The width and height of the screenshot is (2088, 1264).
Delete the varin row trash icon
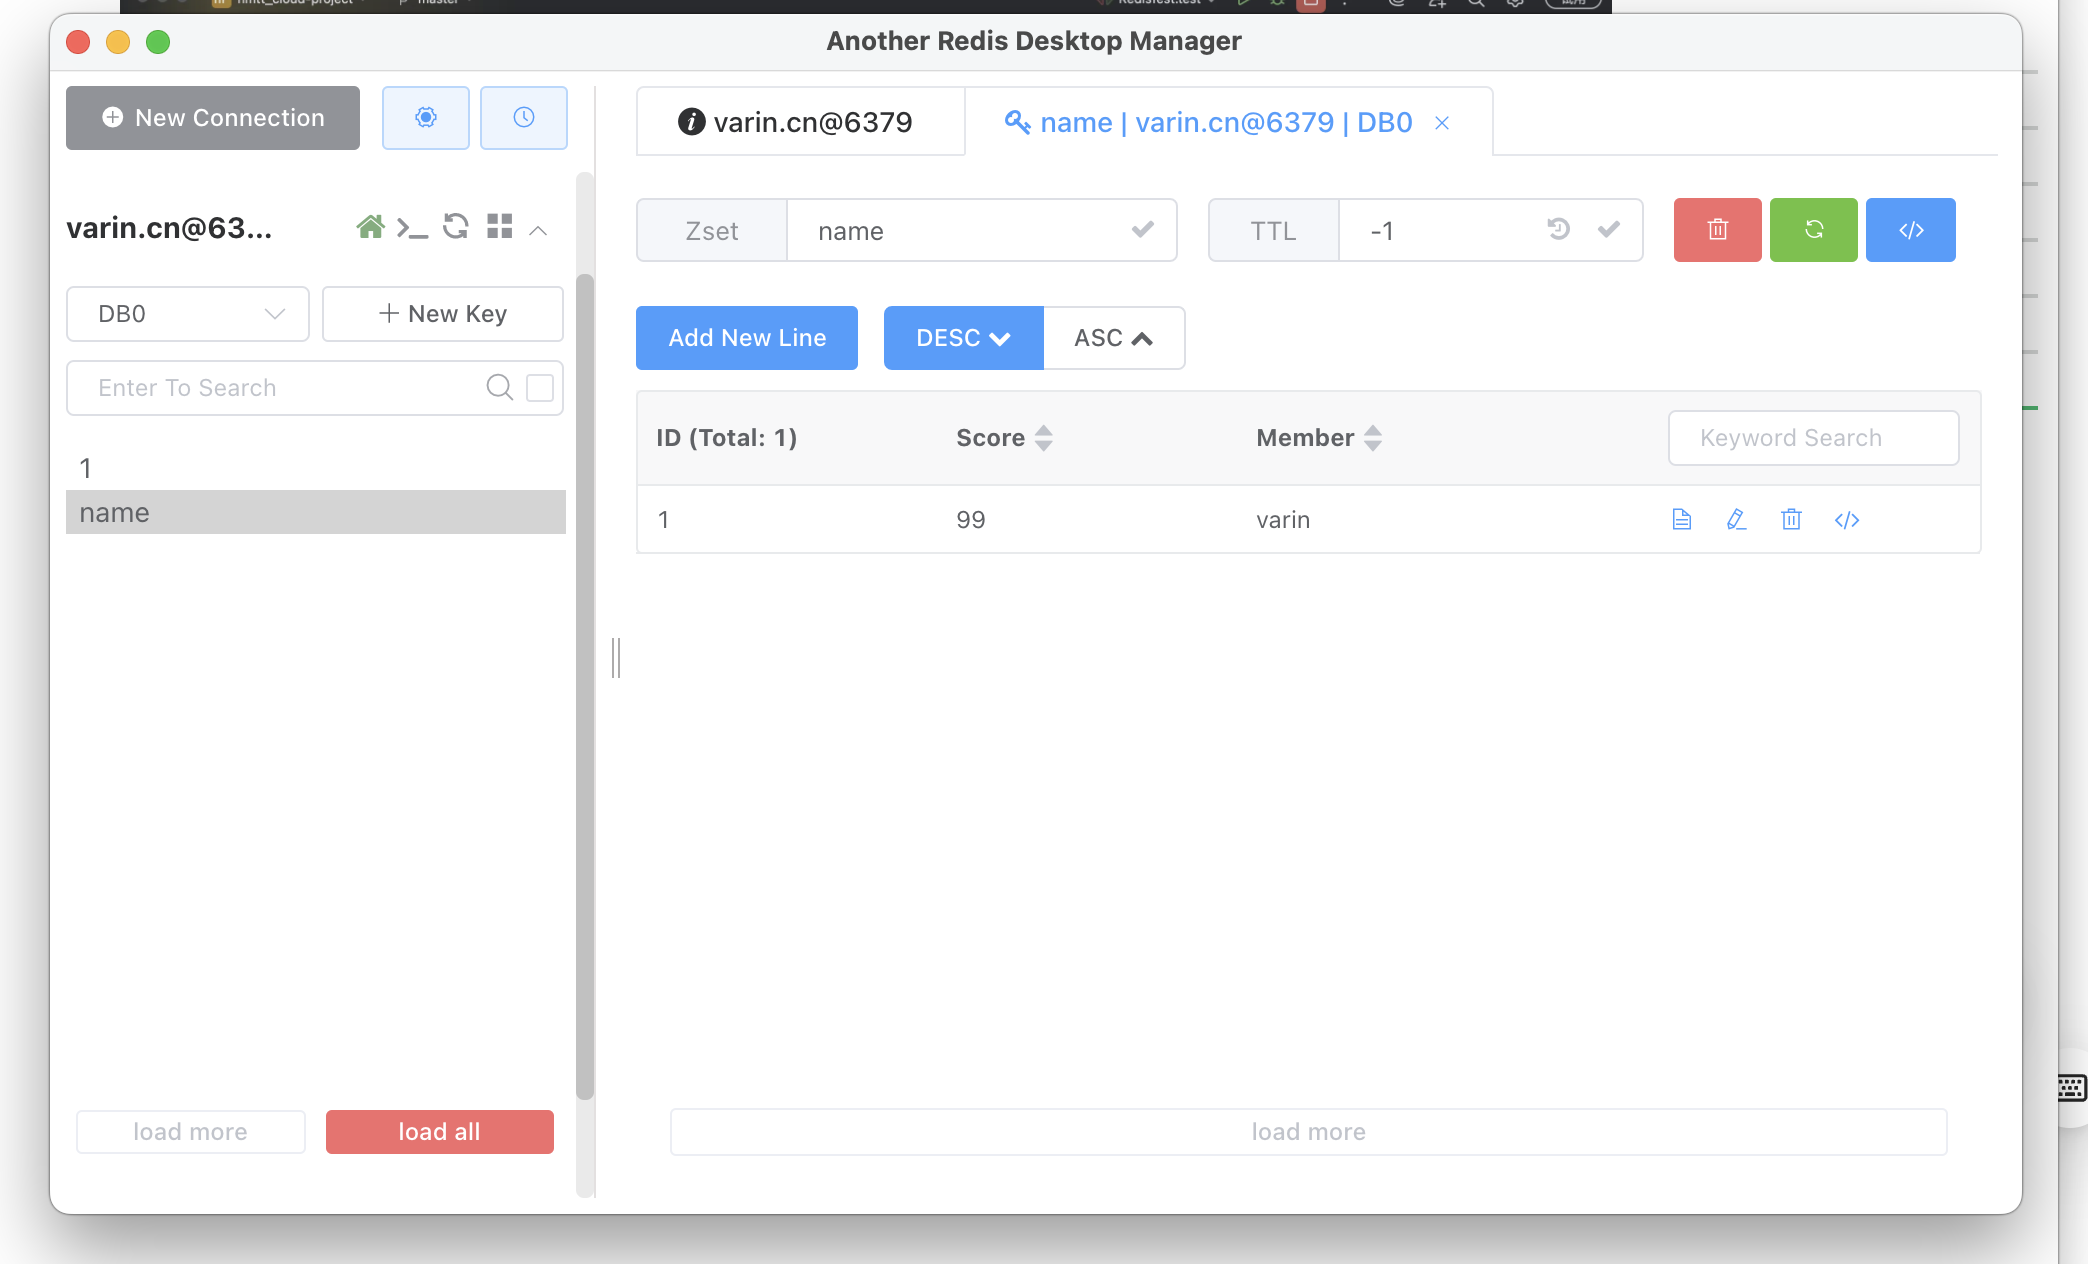[x=1791, y=519]
